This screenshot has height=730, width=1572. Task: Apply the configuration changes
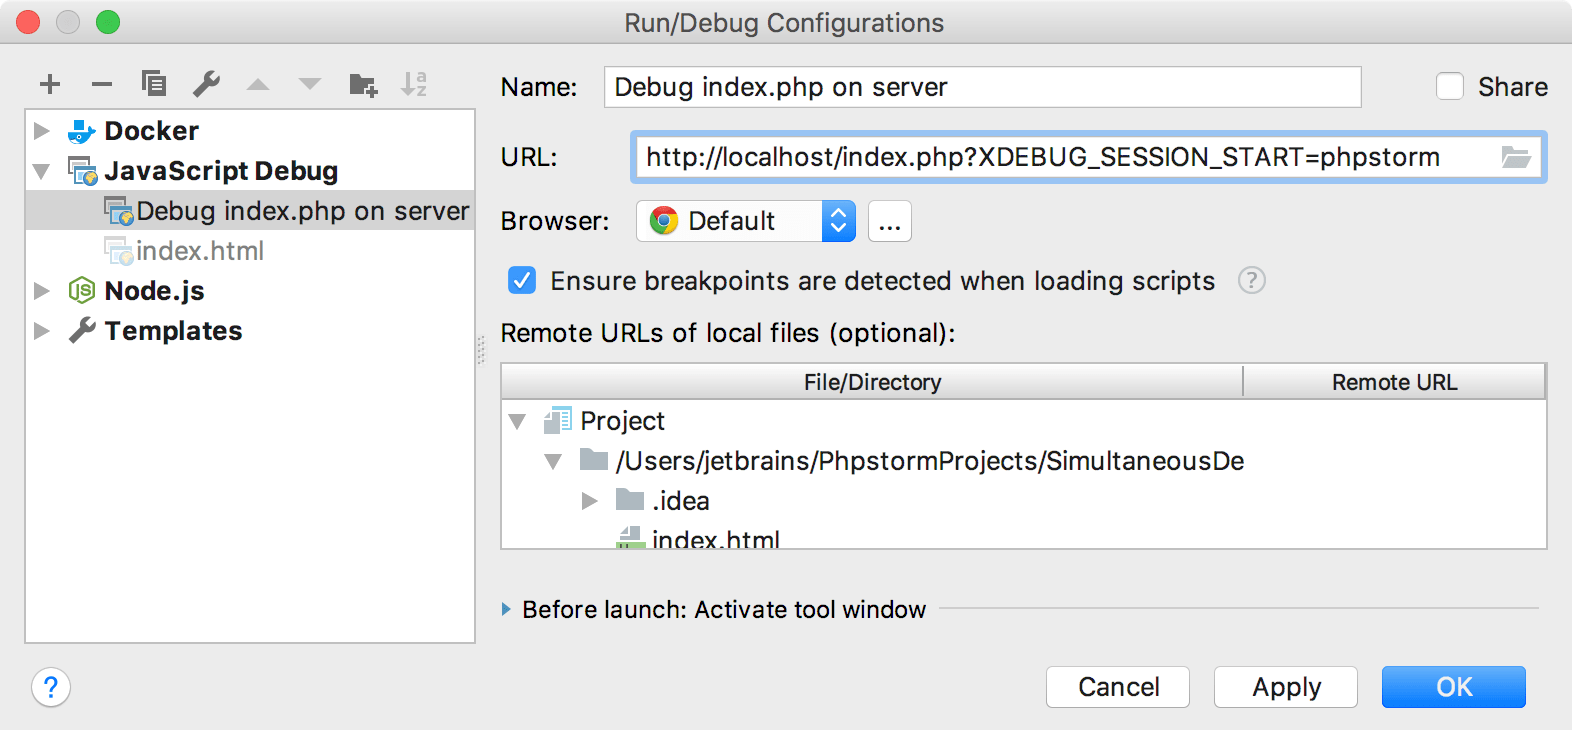coord(1285,687)
